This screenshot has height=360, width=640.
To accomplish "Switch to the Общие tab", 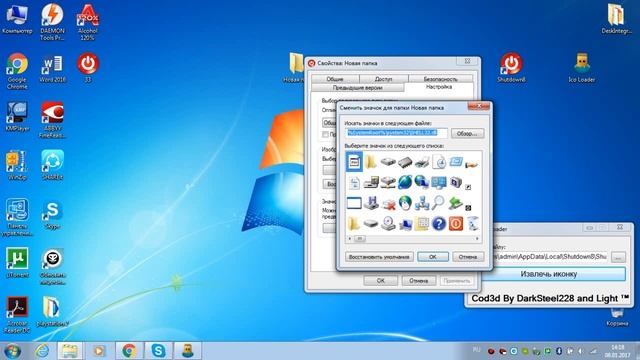I will pyautogui.click(x=335, y=79).
